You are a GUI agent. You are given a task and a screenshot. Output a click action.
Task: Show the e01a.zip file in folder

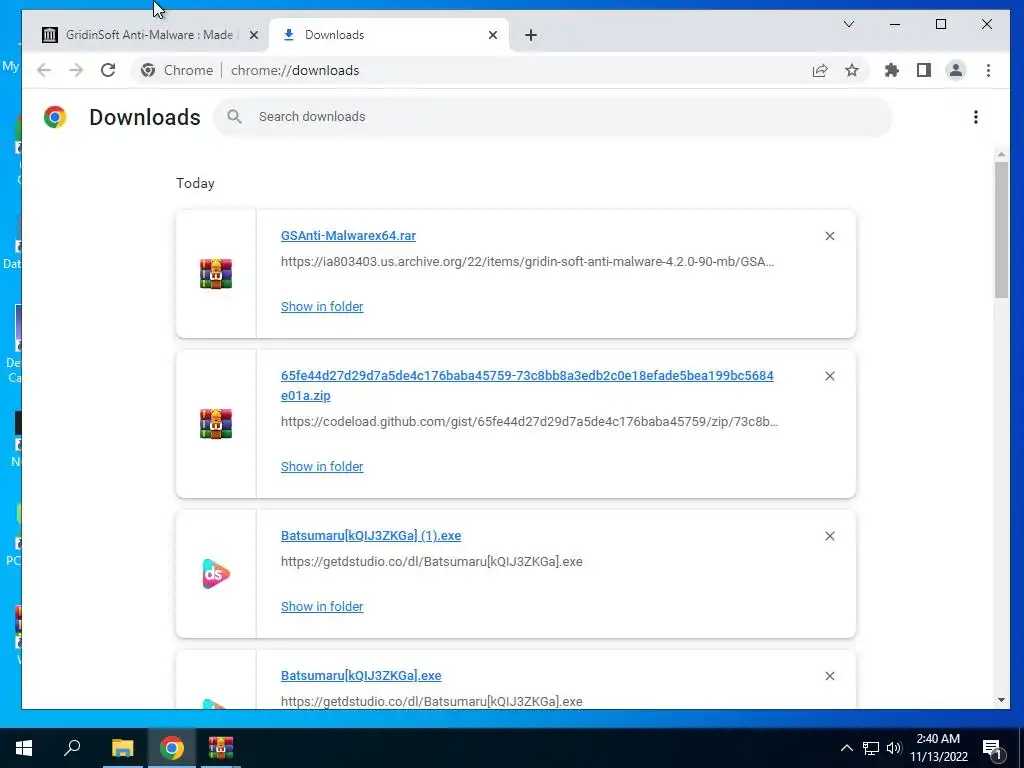[x=322, y=466]
